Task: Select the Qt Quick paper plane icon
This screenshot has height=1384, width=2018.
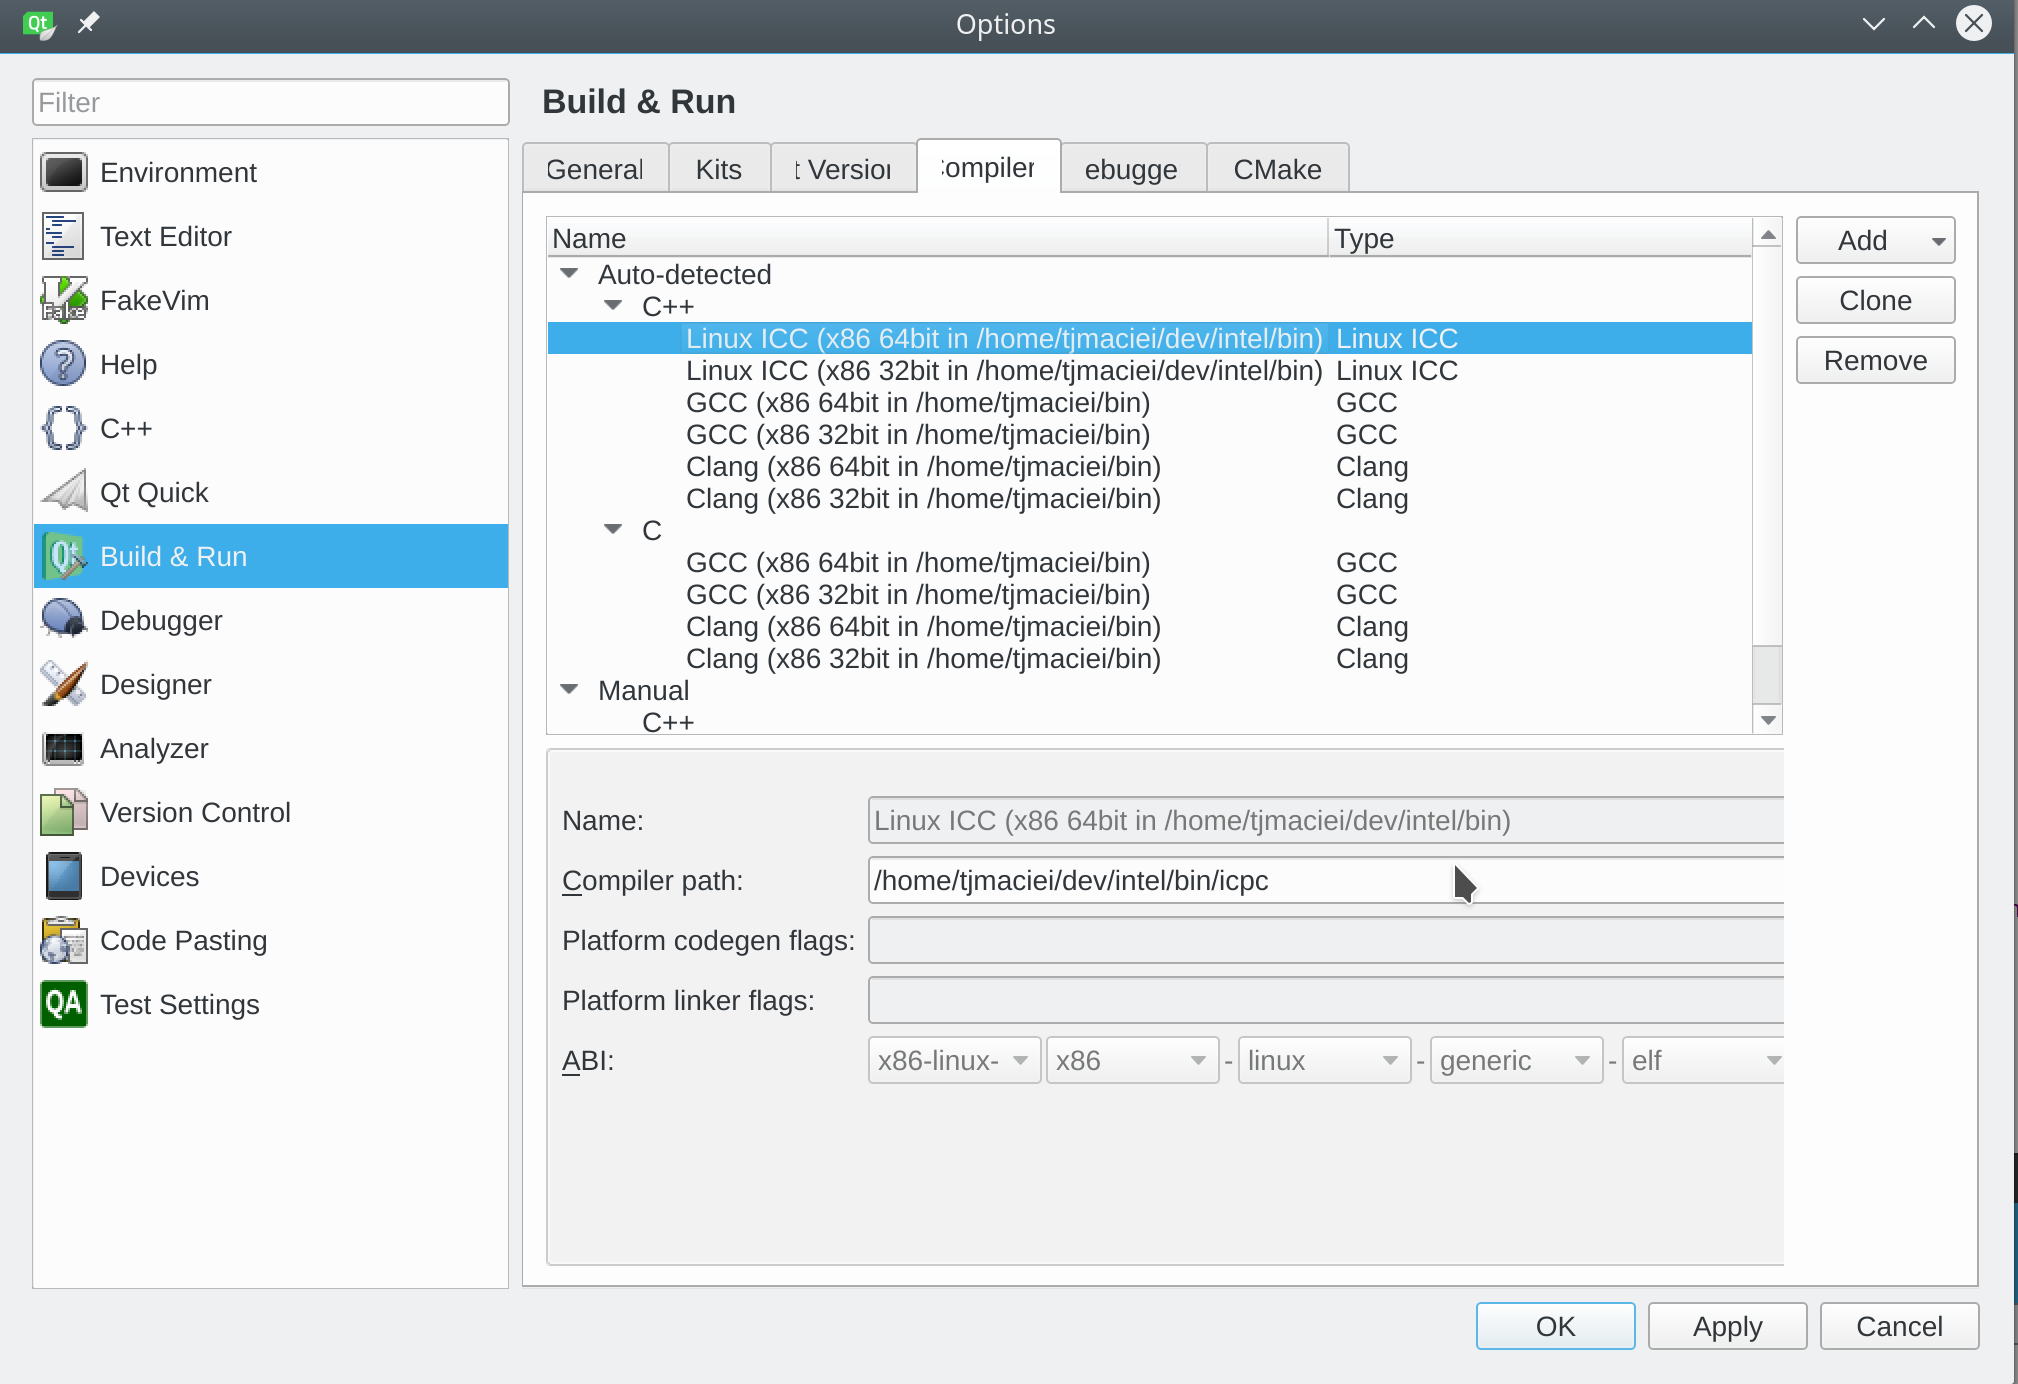Action: click(x=64, y=492)
